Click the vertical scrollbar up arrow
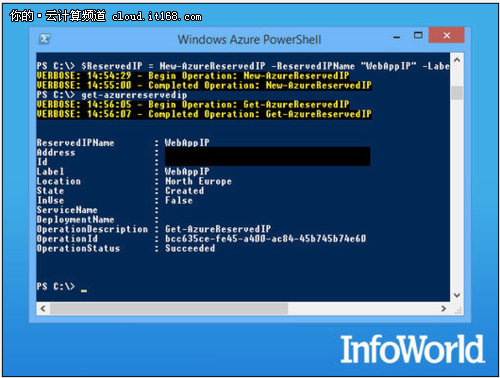This screenshot has height=378, width=500. (x=457, y=60)
